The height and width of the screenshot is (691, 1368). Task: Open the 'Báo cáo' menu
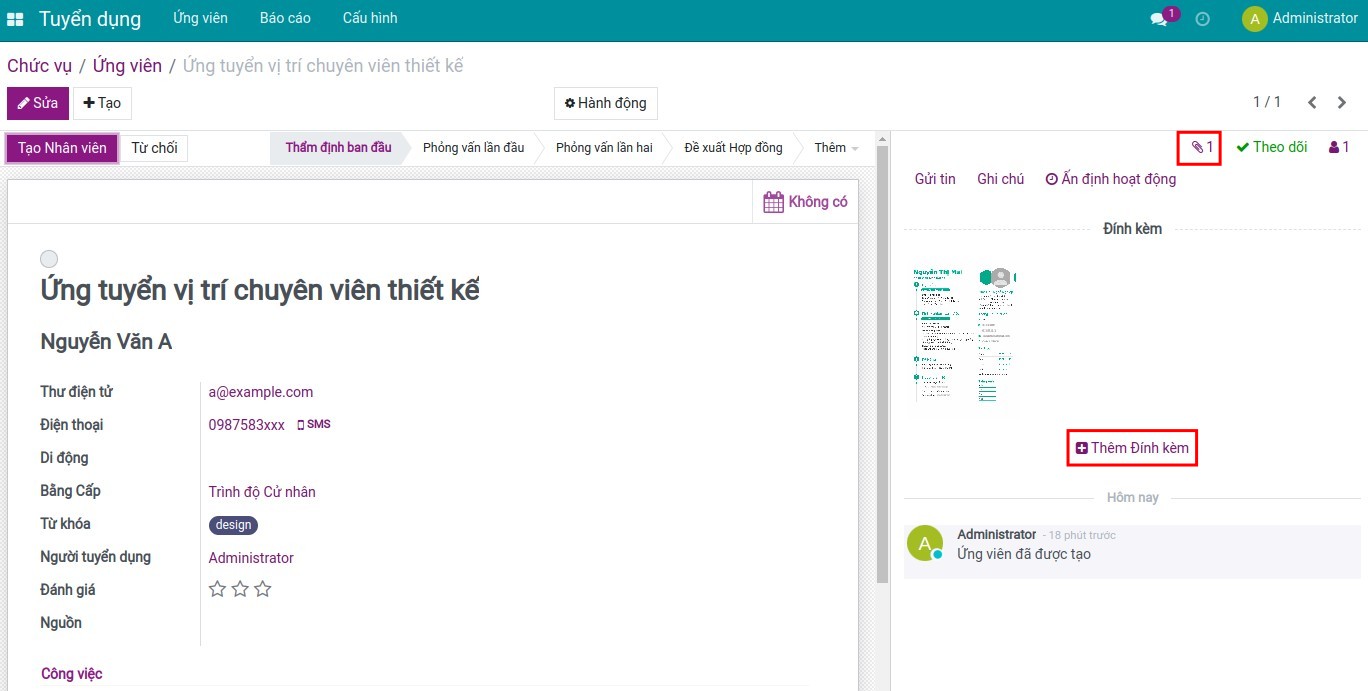(285, 18)
